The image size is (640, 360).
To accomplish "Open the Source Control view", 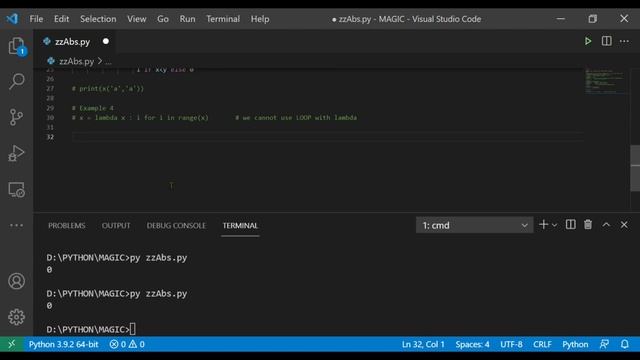I will pos(16,117).
